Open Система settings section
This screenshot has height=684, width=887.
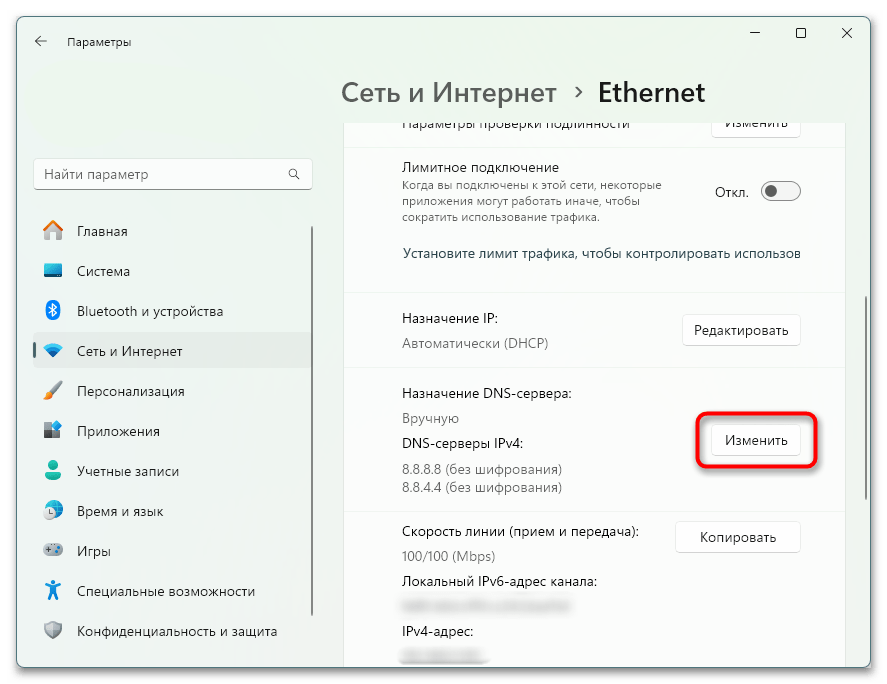(x=172, y=271)
